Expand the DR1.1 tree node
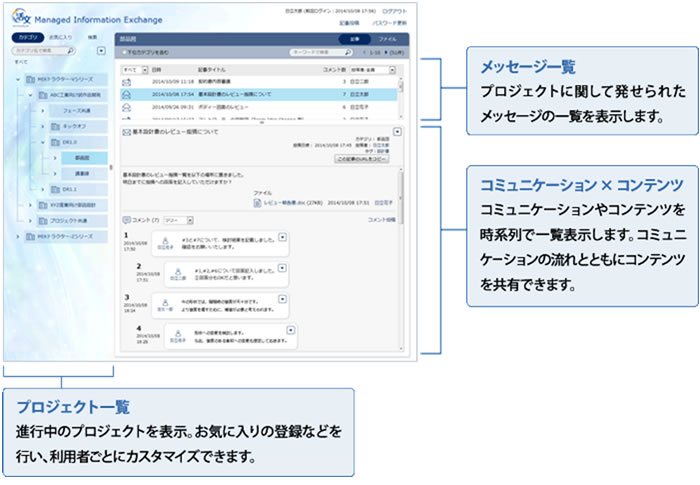Screen dimensions: 700x485 point(43,188)
